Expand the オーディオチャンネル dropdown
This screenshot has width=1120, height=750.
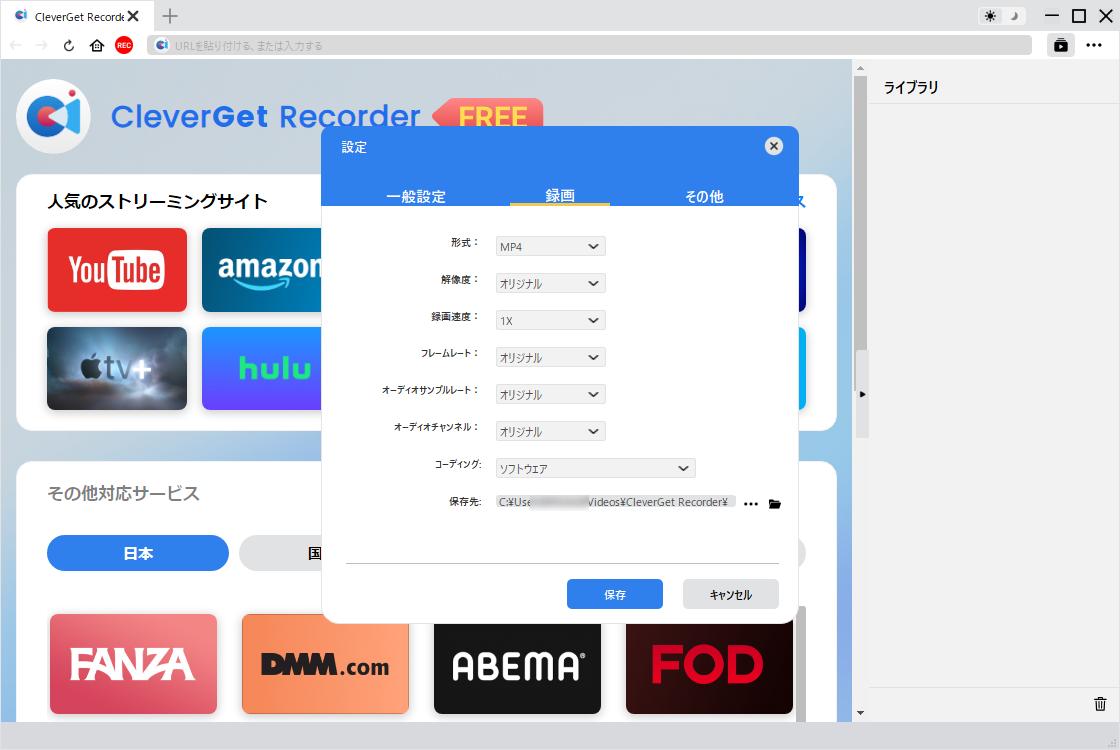point(551,431)
